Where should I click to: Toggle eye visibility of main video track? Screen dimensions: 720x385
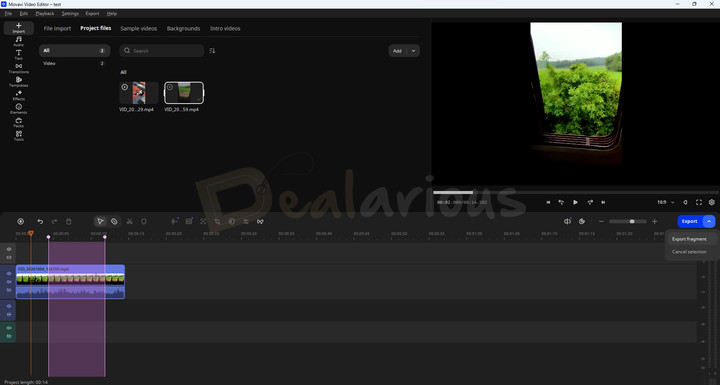[9, 273]
